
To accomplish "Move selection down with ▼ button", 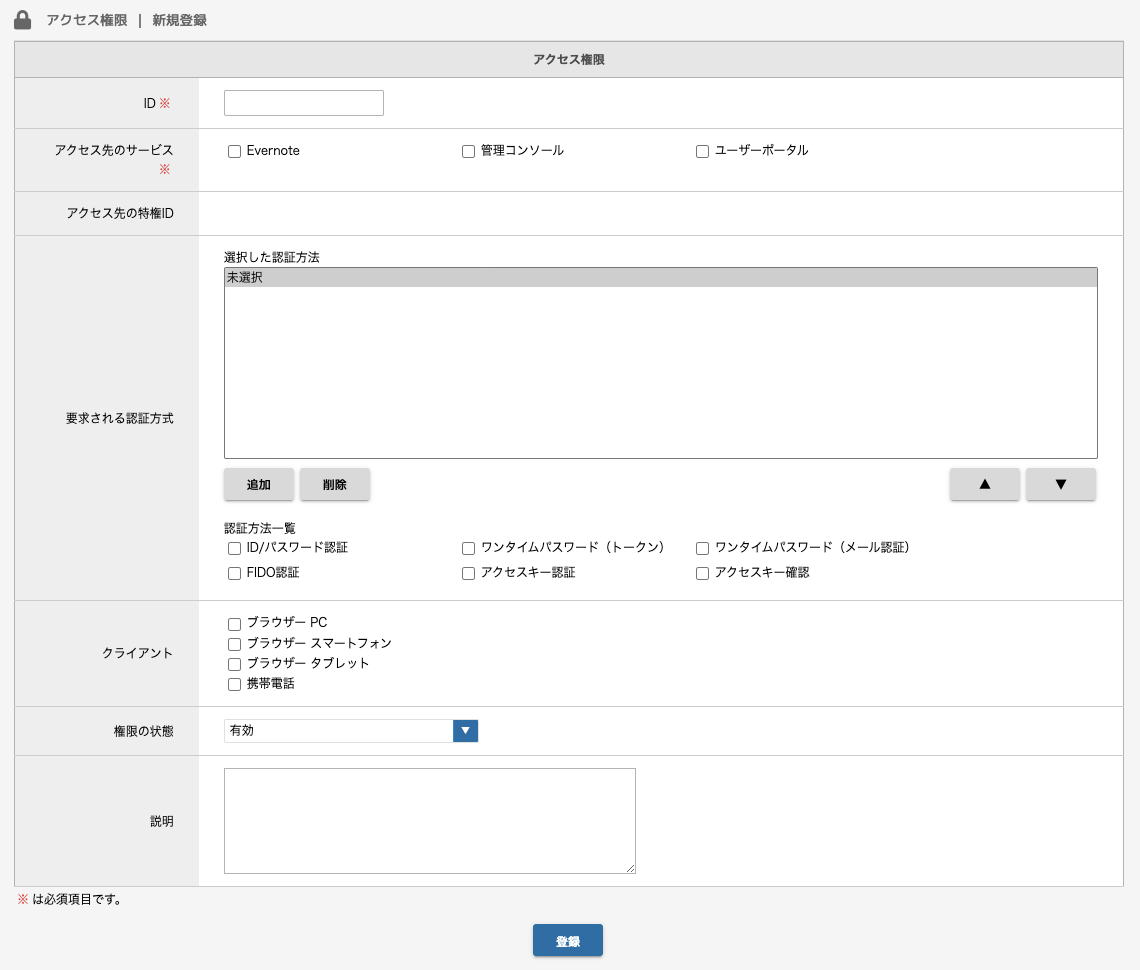I will 1061,484.
